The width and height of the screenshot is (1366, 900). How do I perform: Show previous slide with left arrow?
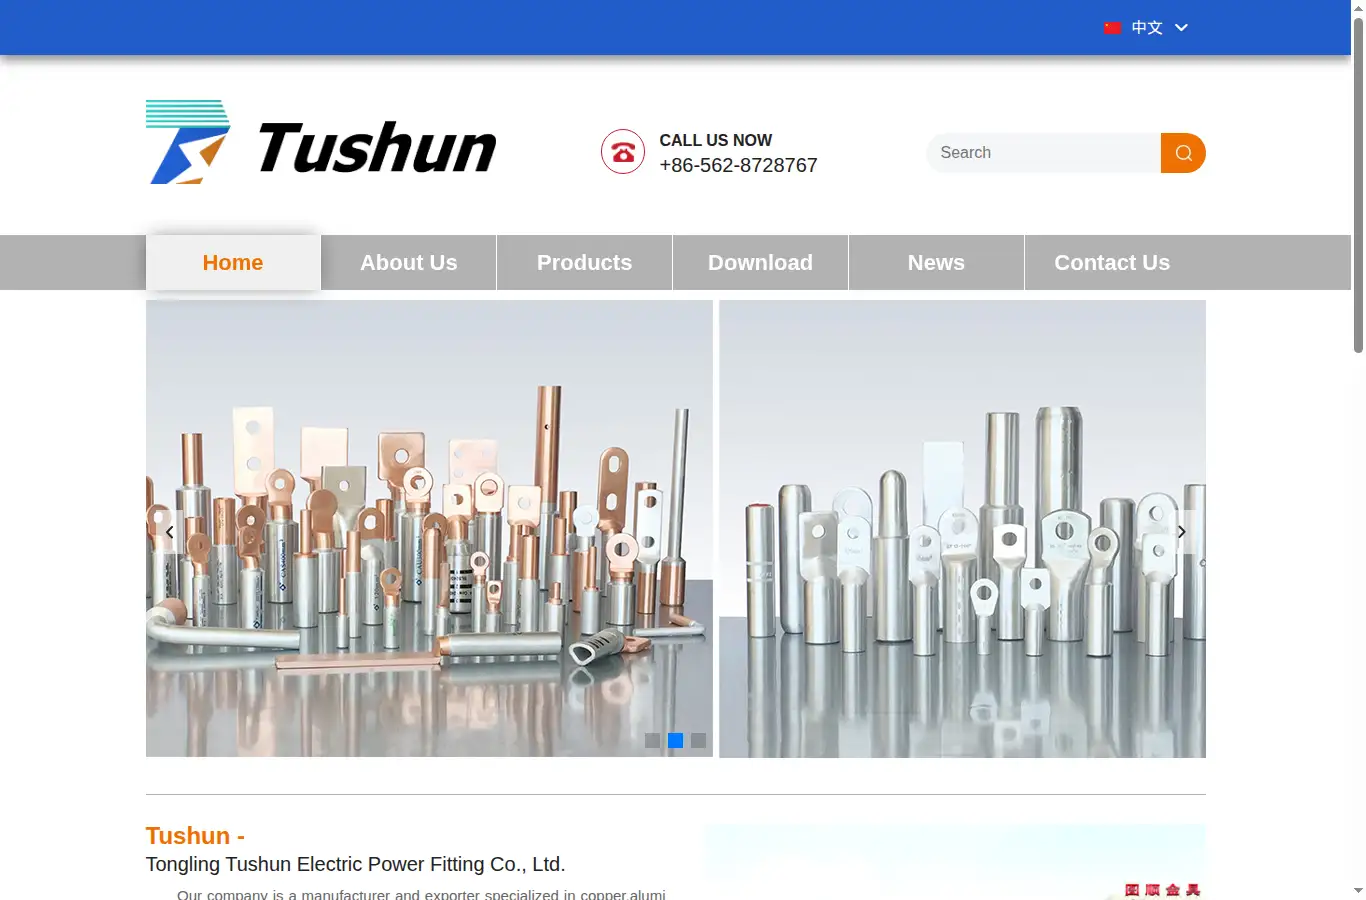(x=170, y=532)
